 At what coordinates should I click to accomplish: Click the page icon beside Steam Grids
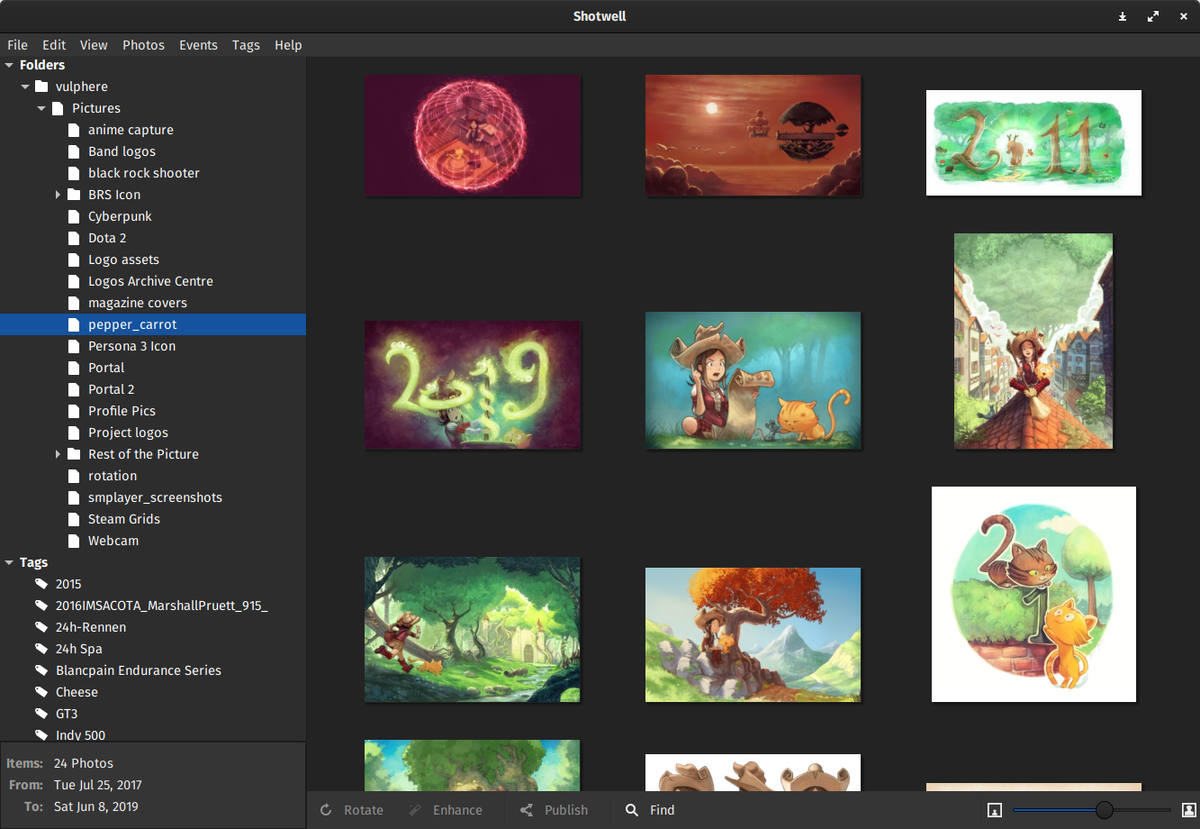pyautogui.click(x=73, y=519)
